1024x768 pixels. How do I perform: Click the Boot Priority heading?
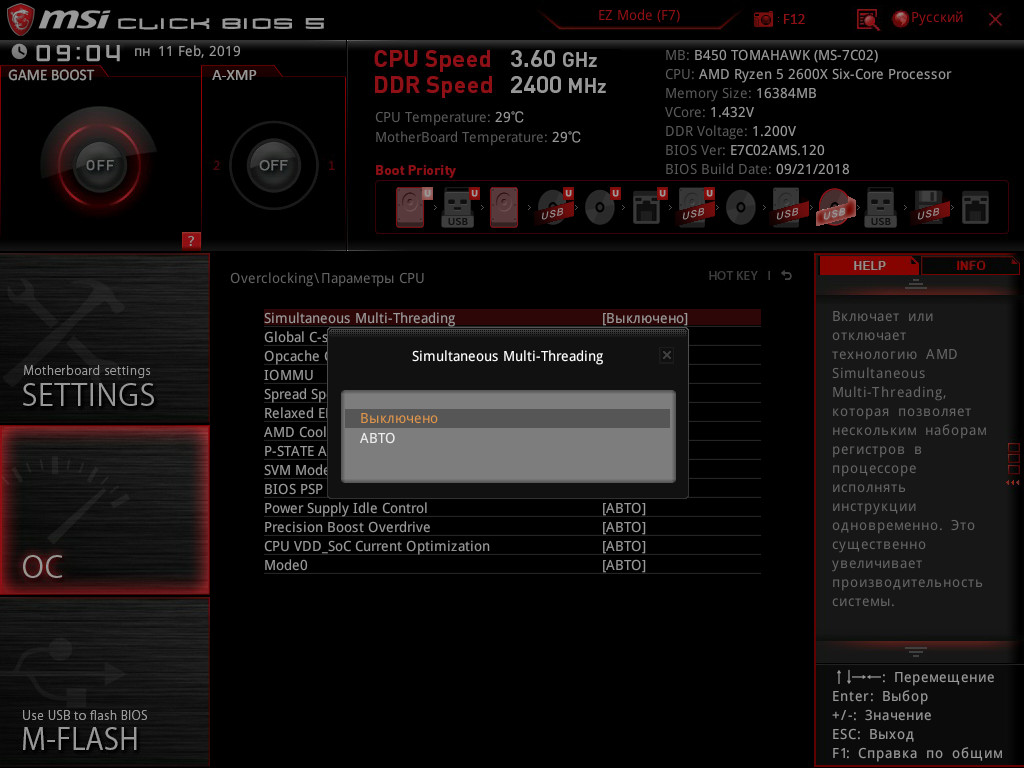coord(415,170)
